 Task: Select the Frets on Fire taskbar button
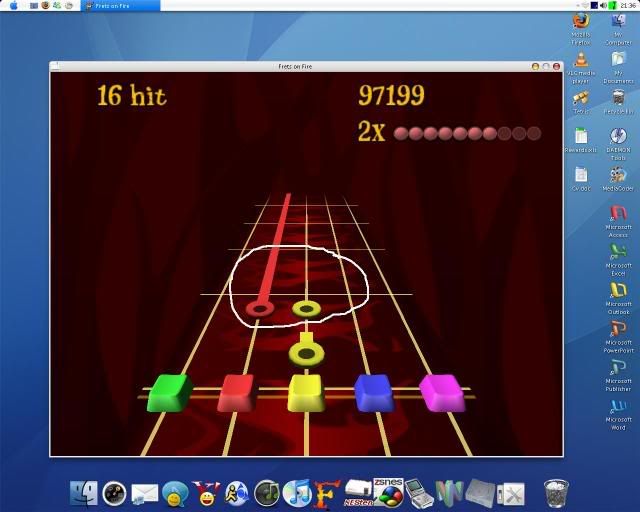point(122,6)
